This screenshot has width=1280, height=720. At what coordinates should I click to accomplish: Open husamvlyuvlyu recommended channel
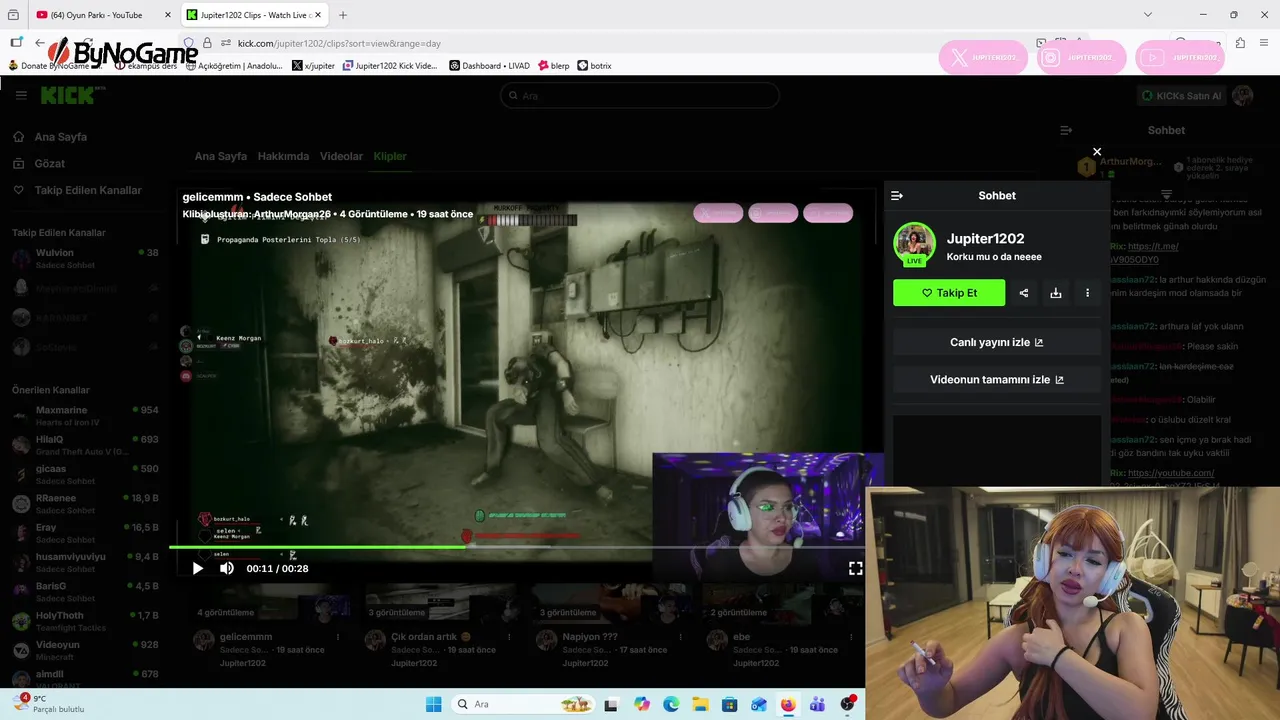coord(85,562)
